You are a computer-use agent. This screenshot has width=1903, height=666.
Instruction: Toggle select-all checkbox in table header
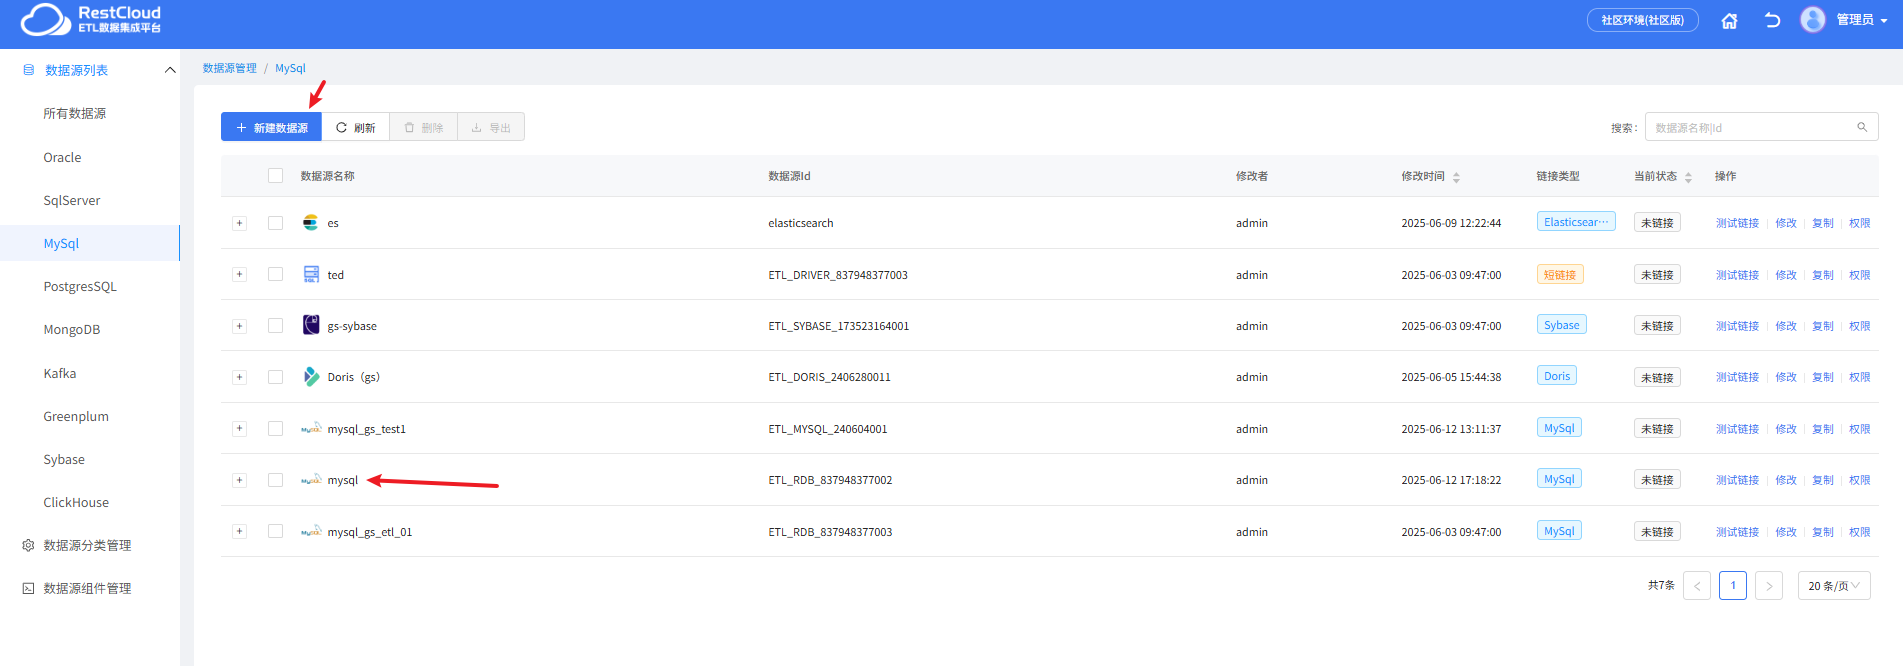pyautogui.click(x=275, y=176)
